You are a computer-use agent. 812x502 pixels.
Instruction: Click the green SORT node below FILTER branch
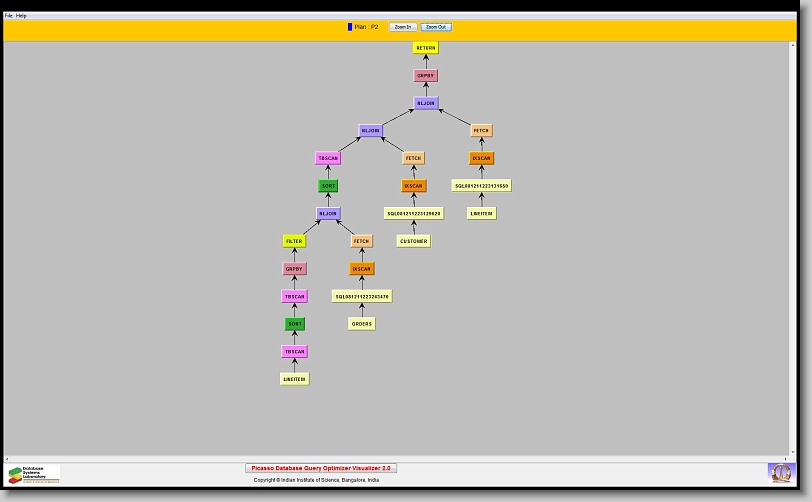pos(294,324)
